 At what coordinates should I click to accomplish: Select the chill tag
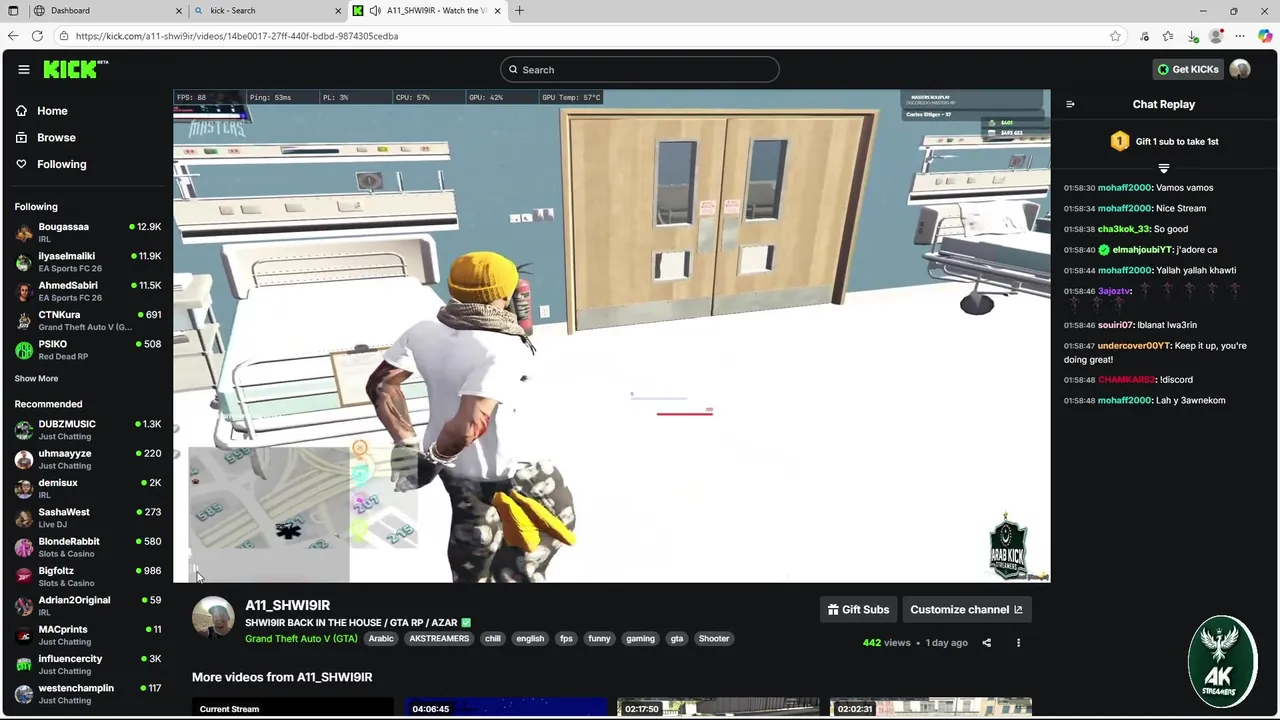click(x=493, y=639)
